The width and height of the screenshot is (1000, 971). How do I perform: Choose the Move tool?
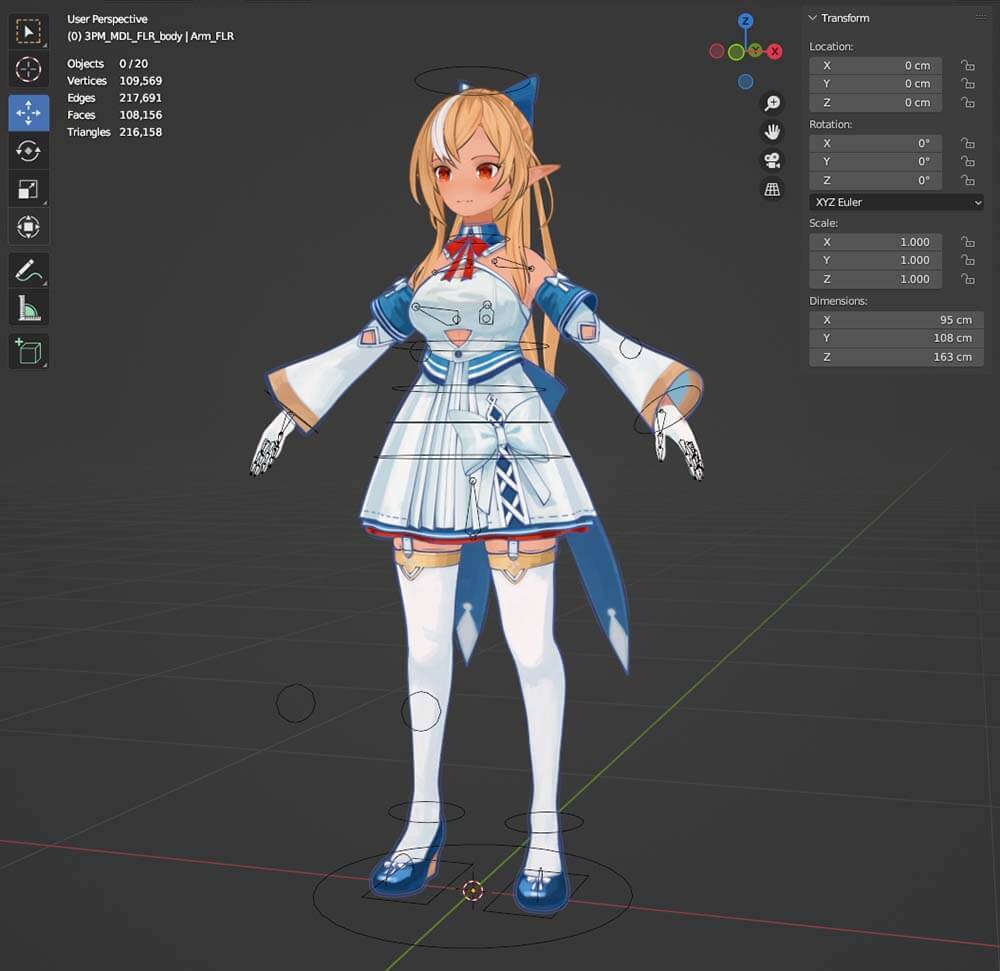coord(28,113)
